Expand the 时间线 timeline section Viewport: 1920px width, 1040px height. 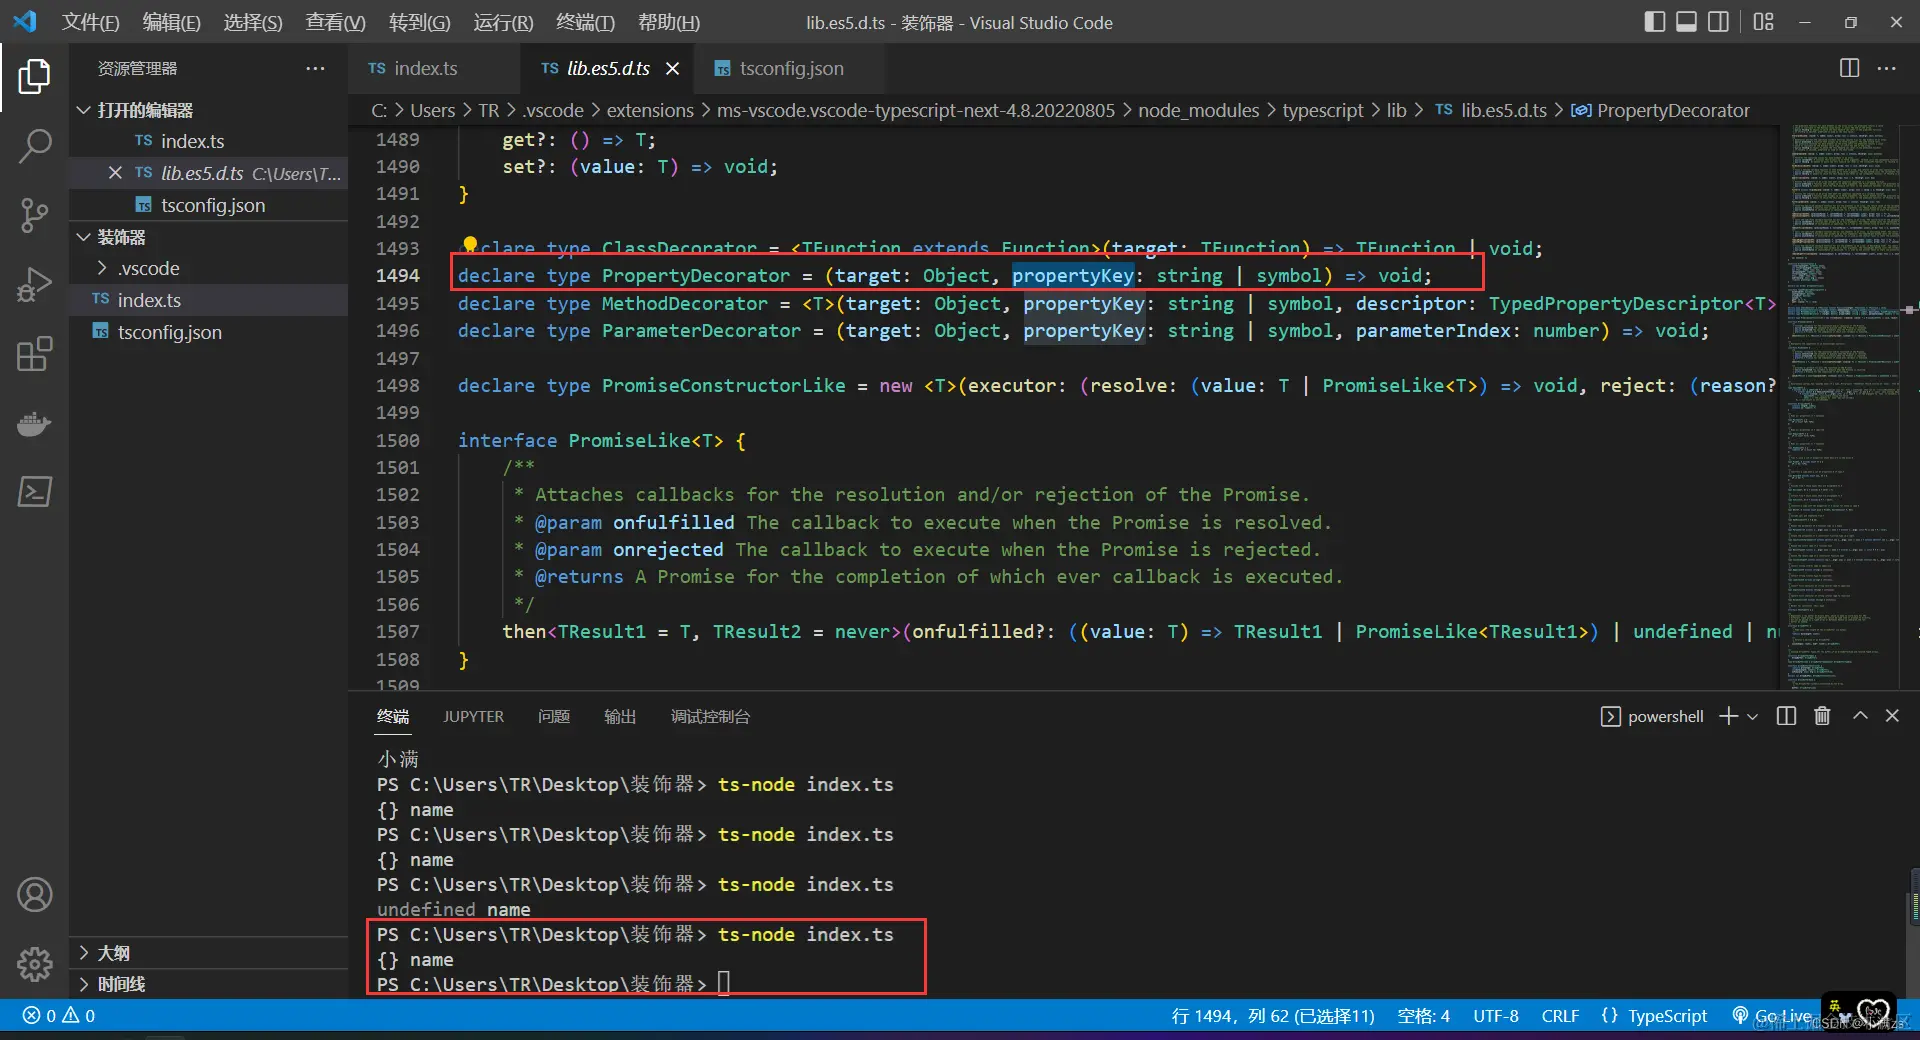[208, 984]
